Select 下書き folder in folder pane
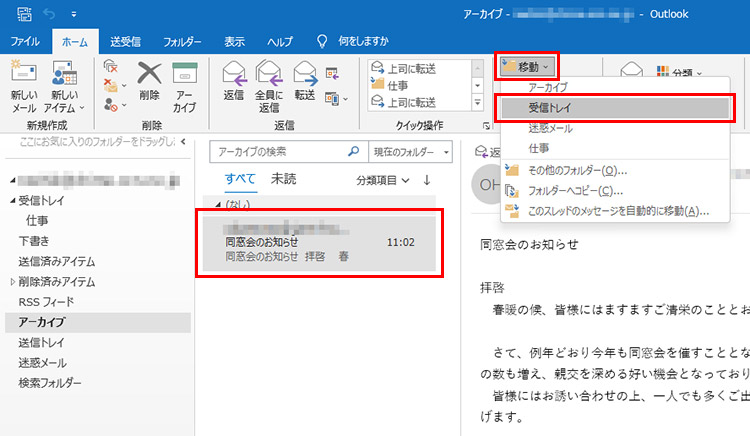 [x=35, y=241]
